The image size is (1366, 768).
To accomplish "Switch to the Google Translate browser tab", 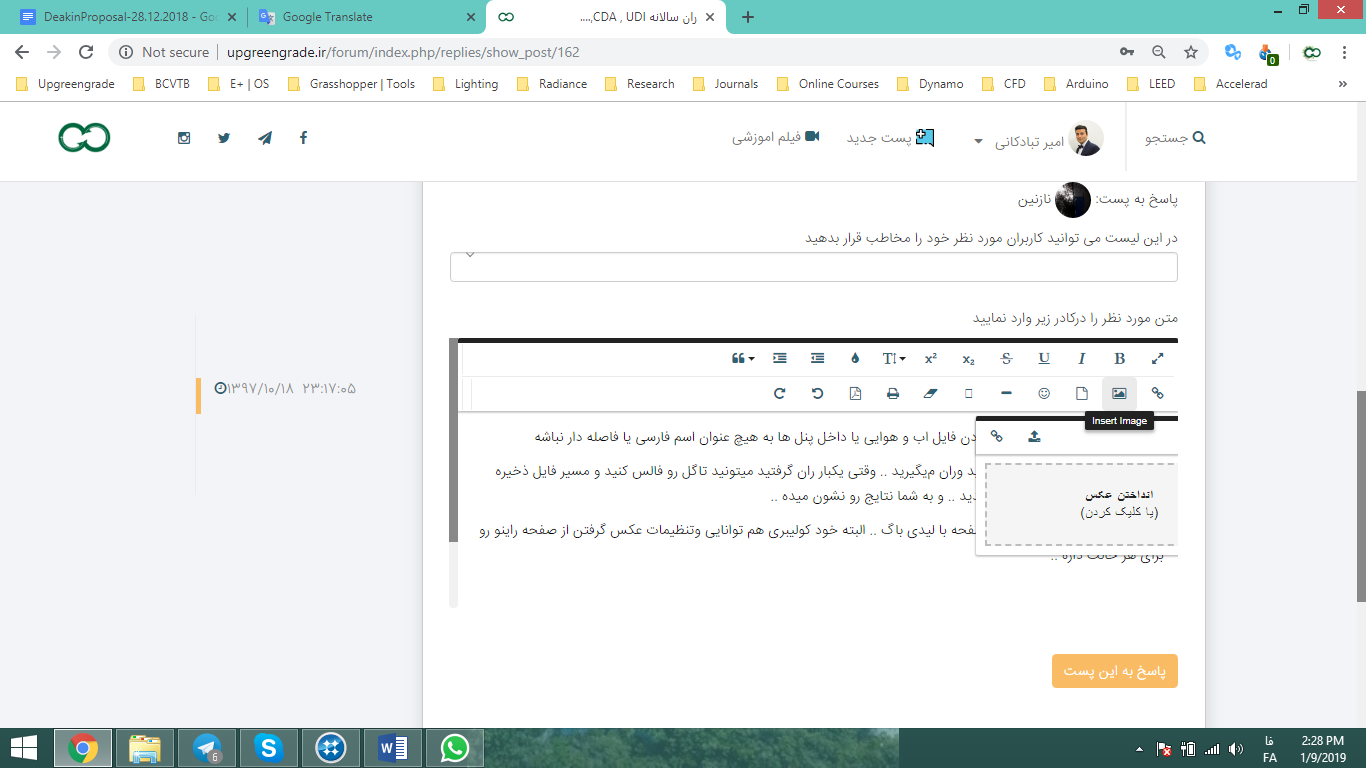I will [365, 17].
